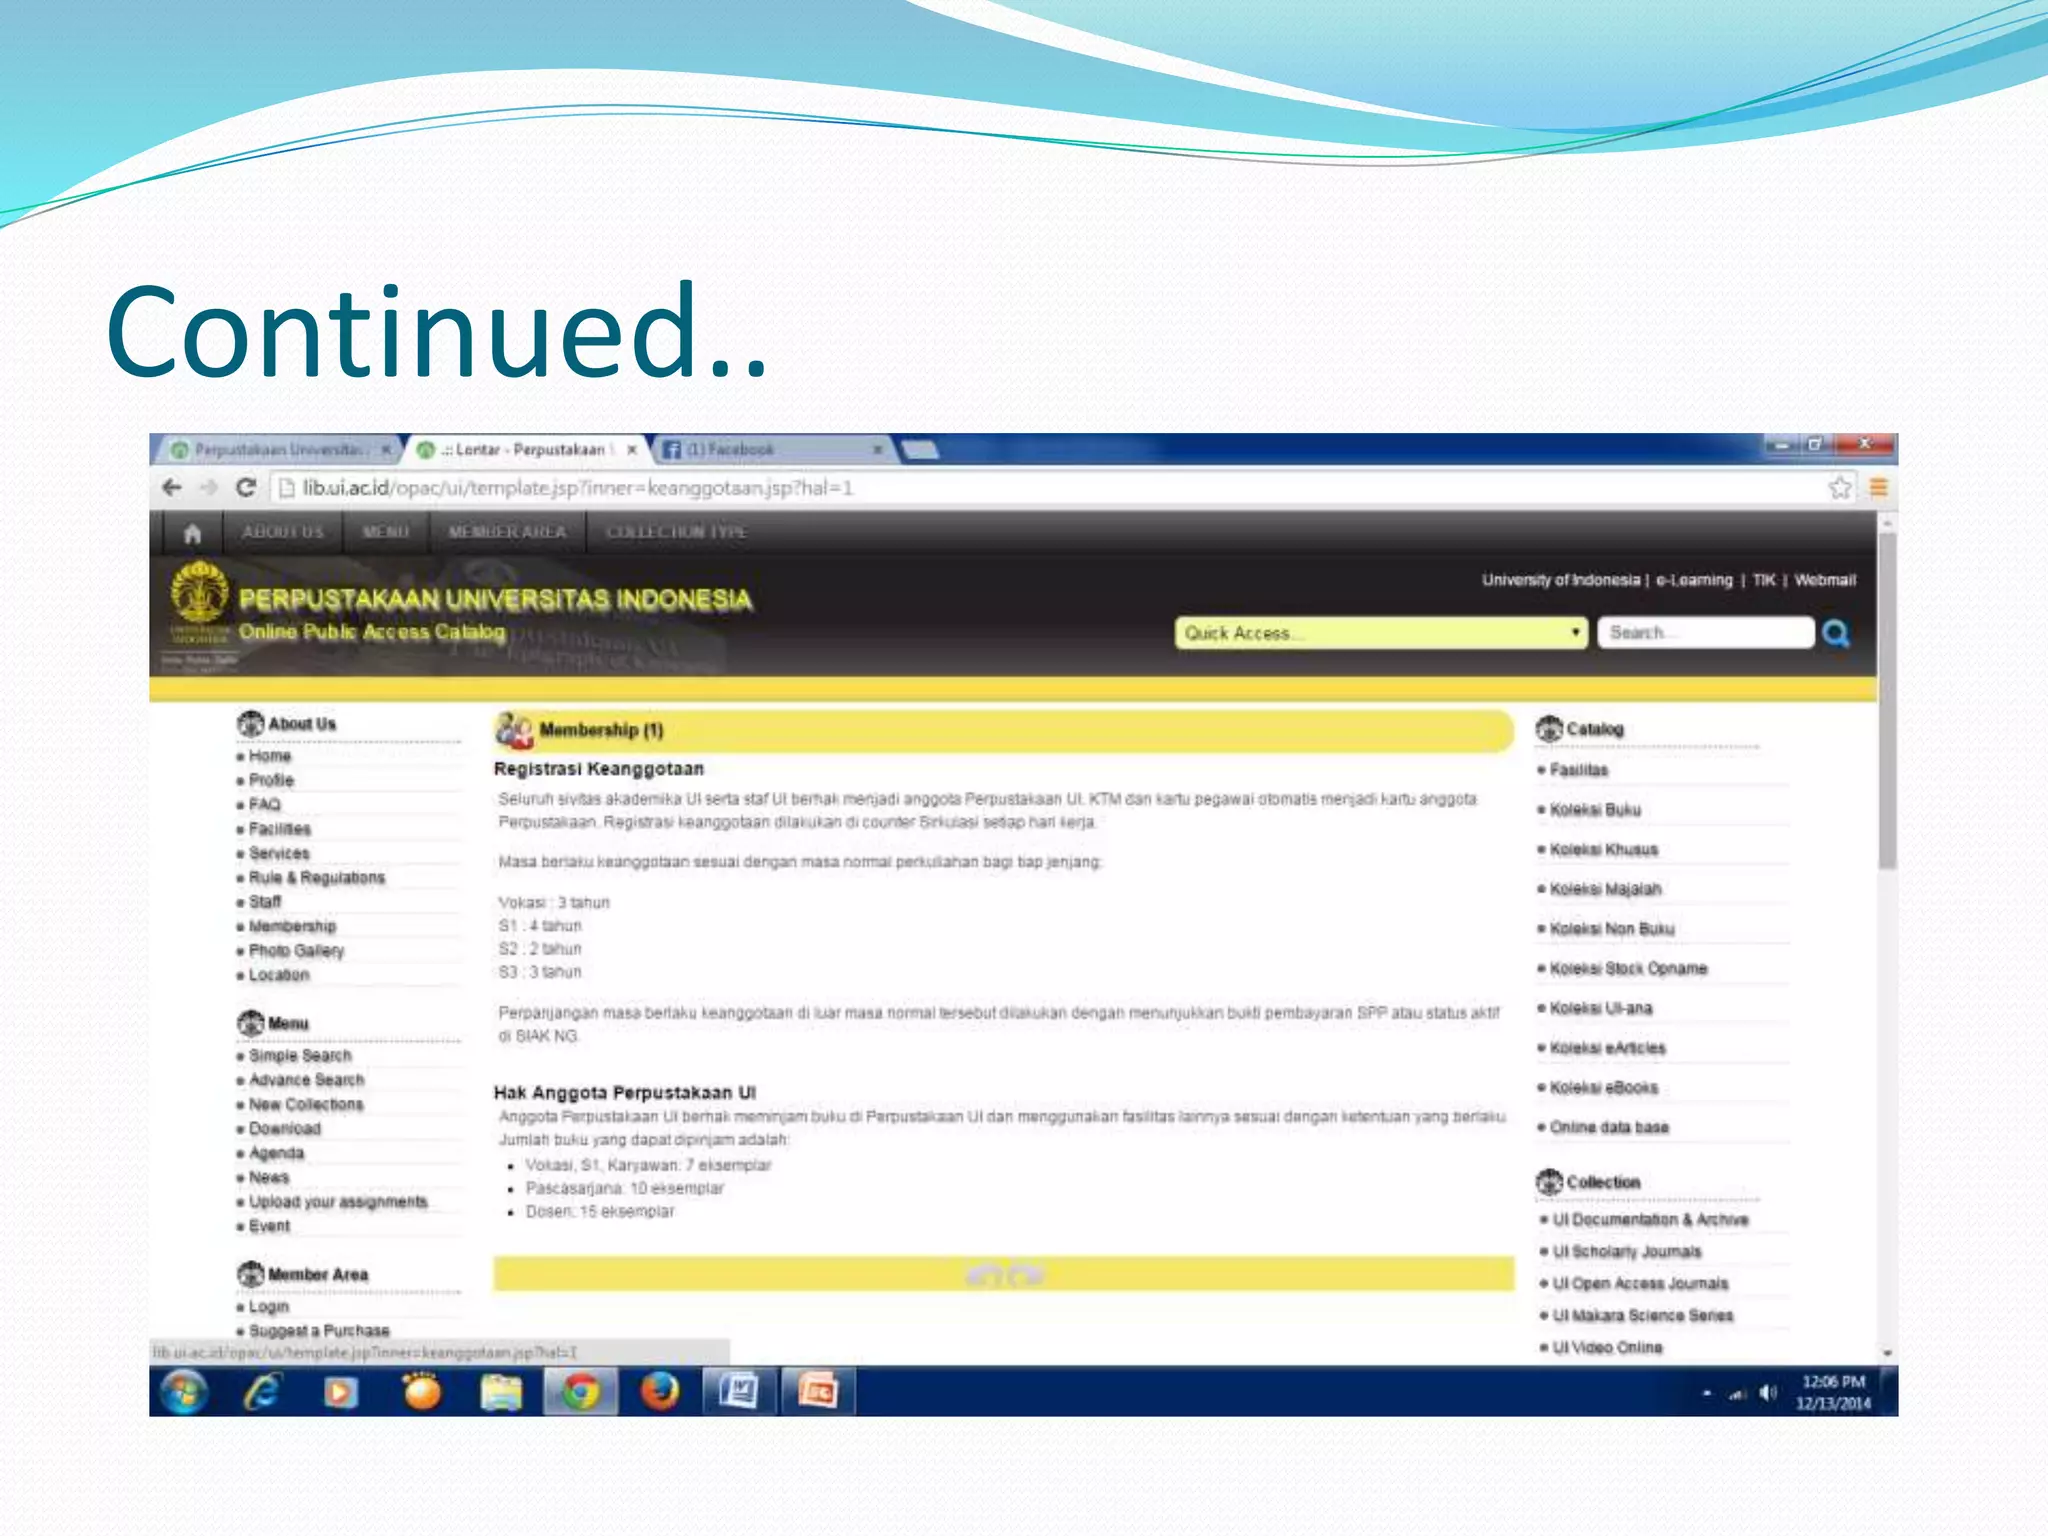Click the magnifier search icon
2048x1536 pixels.
click(x=1836, y=633)
